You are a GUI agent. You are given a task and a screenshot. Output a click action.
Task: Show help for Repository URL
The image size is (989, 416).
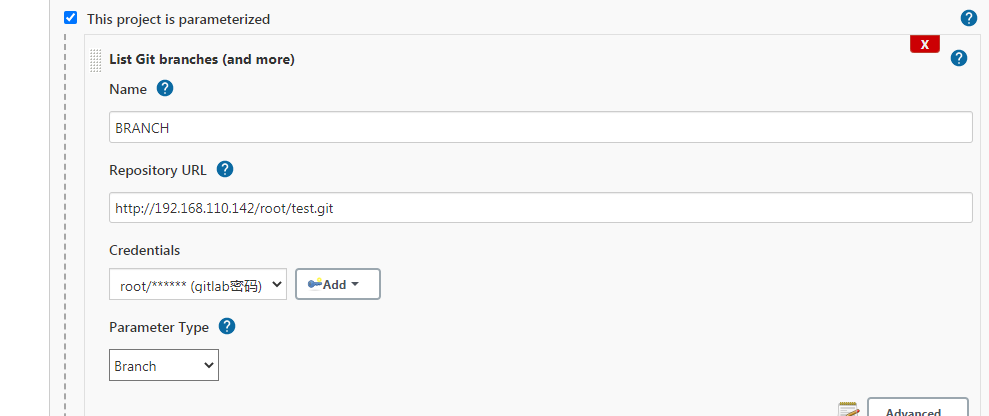tap(225, 169)
